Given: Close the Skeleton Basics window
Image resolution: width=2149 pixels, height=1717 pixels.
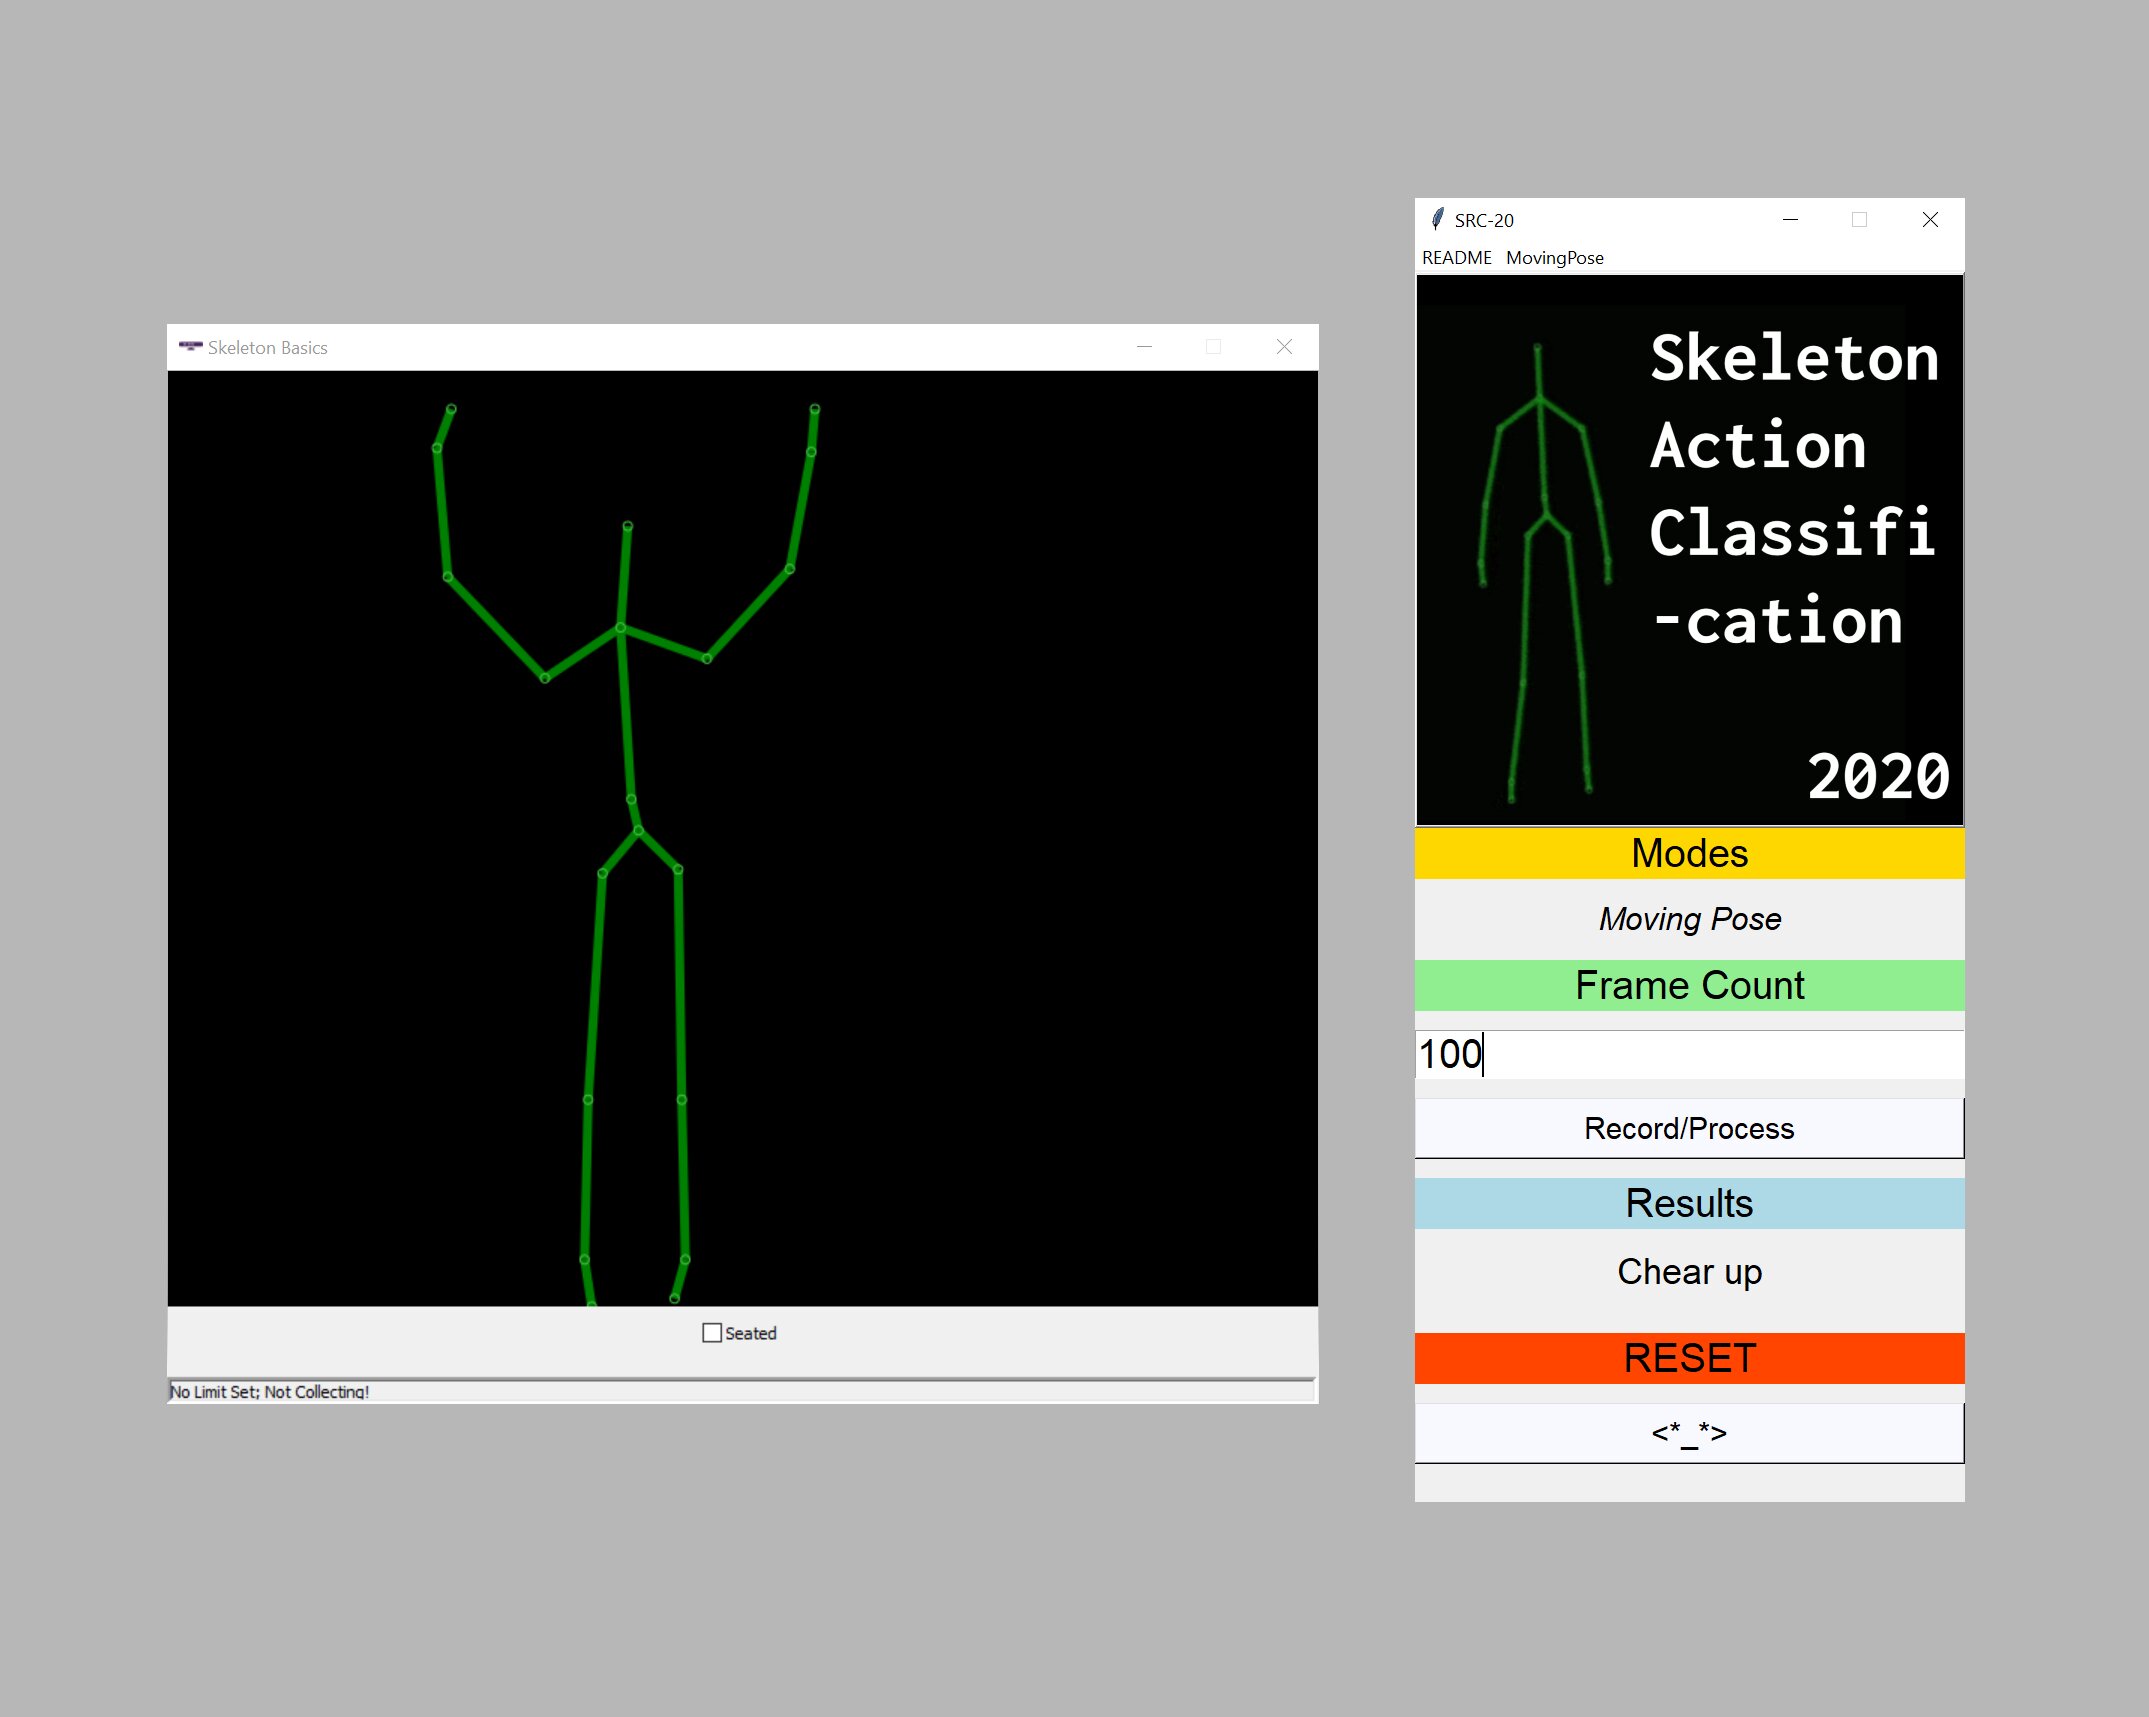Looking at the screenshot, I should click(x=1284, y=347).
